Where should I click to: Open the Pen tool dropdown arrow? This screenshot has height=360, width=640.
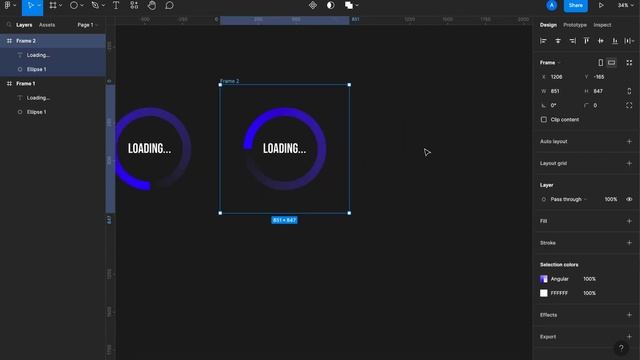(x=103, y=5)
